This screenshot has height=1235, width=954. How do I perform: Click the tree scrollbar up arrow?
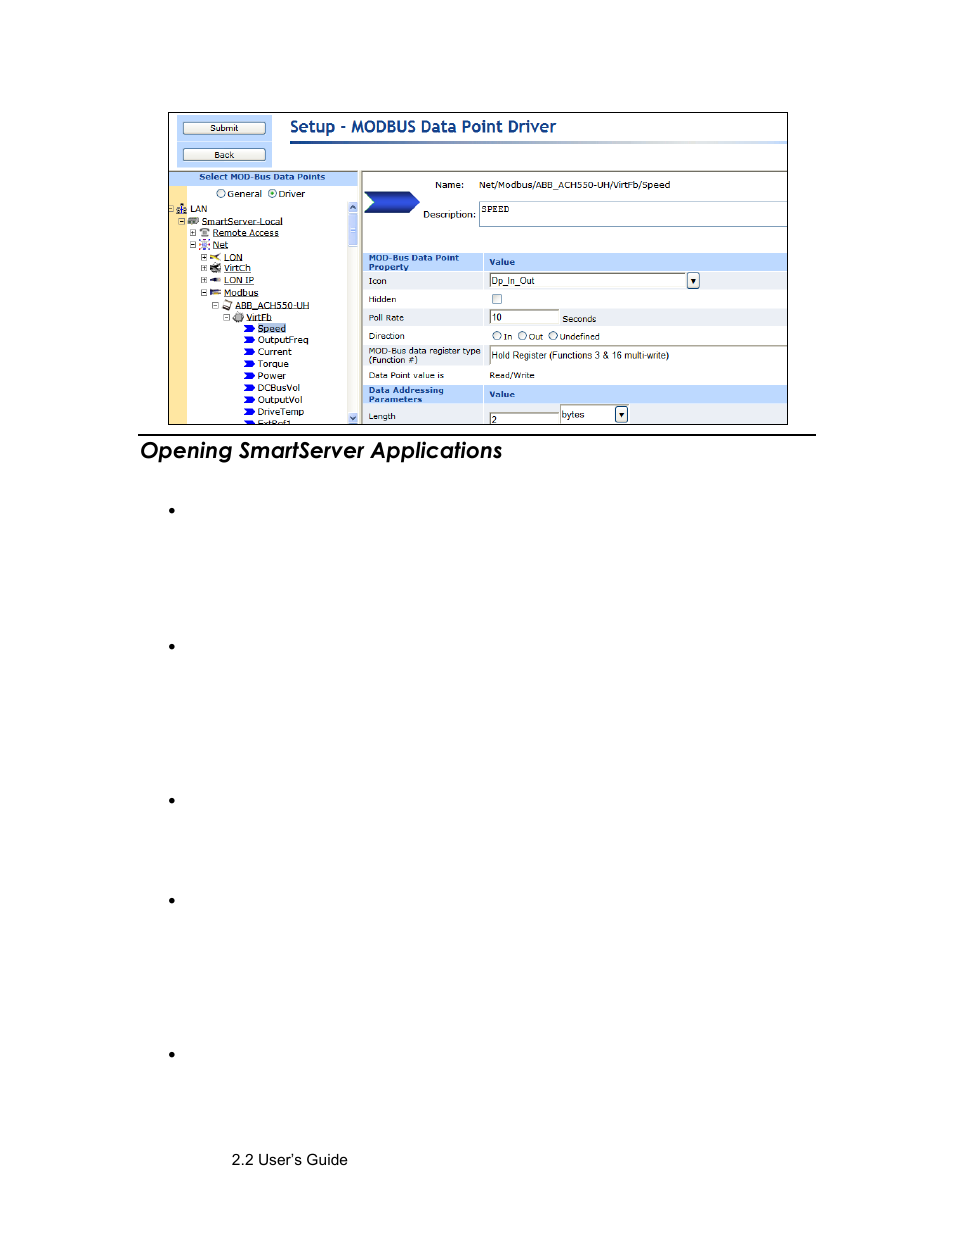(x=353, y=207)
